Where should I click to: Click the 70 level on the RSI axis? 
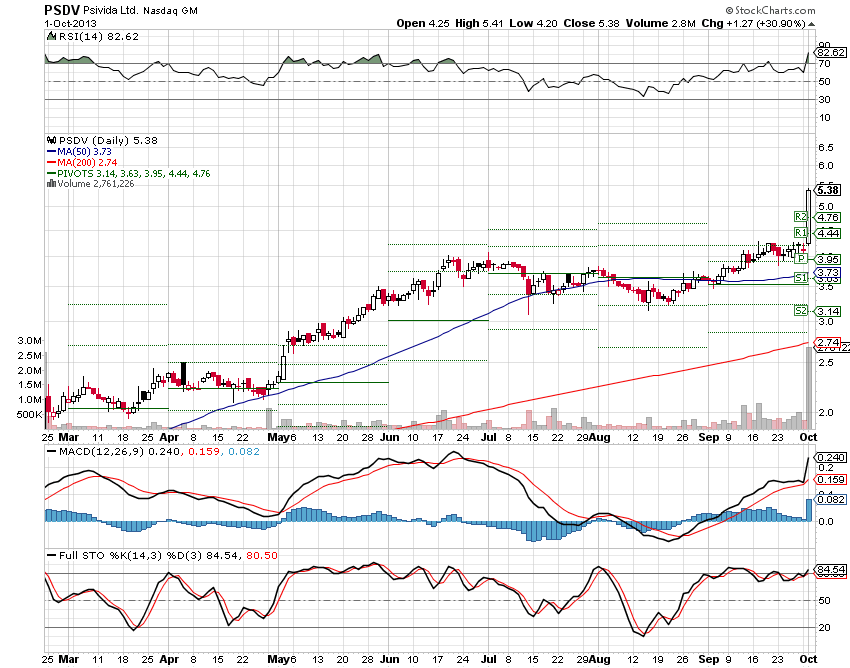click(825, 63)
